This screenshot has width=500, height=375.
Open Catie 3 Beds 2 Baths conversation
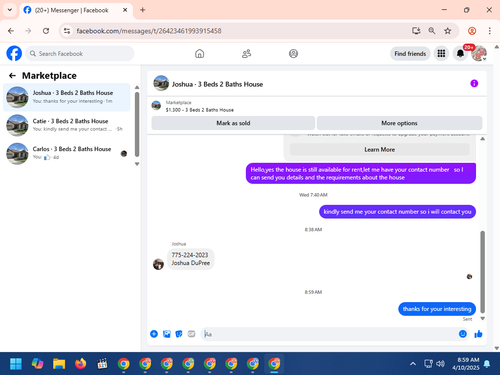tap(67, 125)
